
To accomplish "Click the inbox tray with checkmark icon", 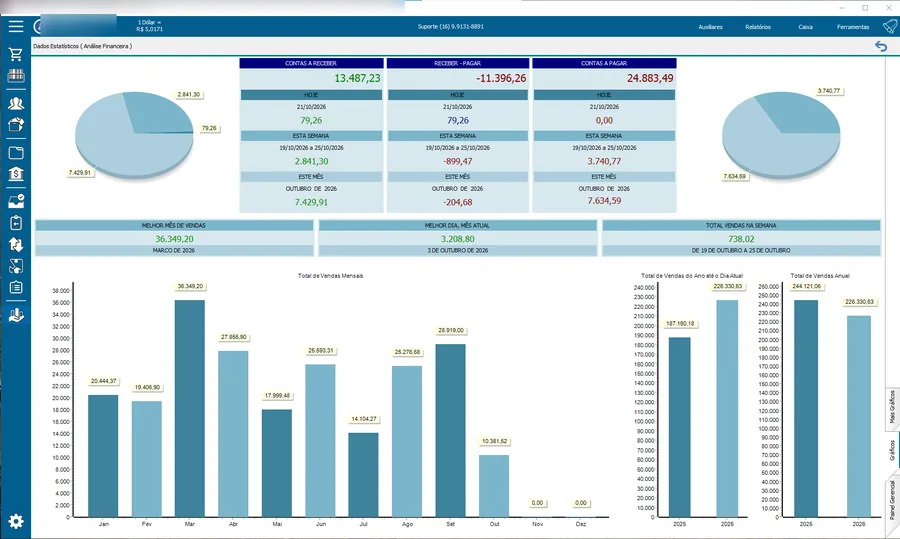I will point(15,201).
